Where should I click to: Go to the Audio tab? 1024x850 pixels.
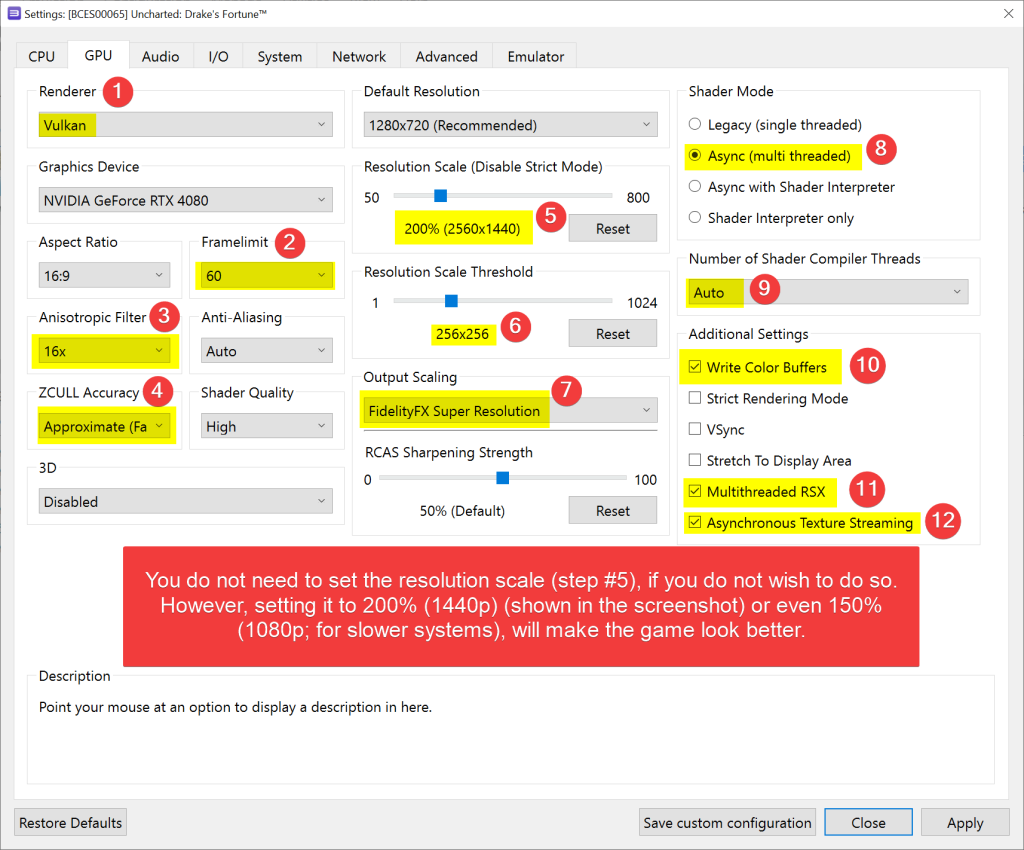point(160,57)
